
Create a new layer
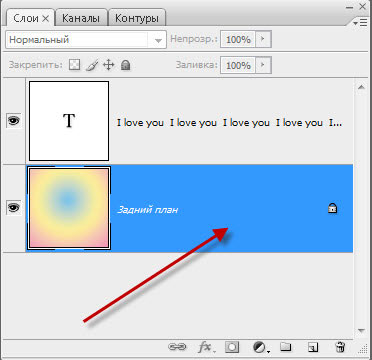(312, 347)
